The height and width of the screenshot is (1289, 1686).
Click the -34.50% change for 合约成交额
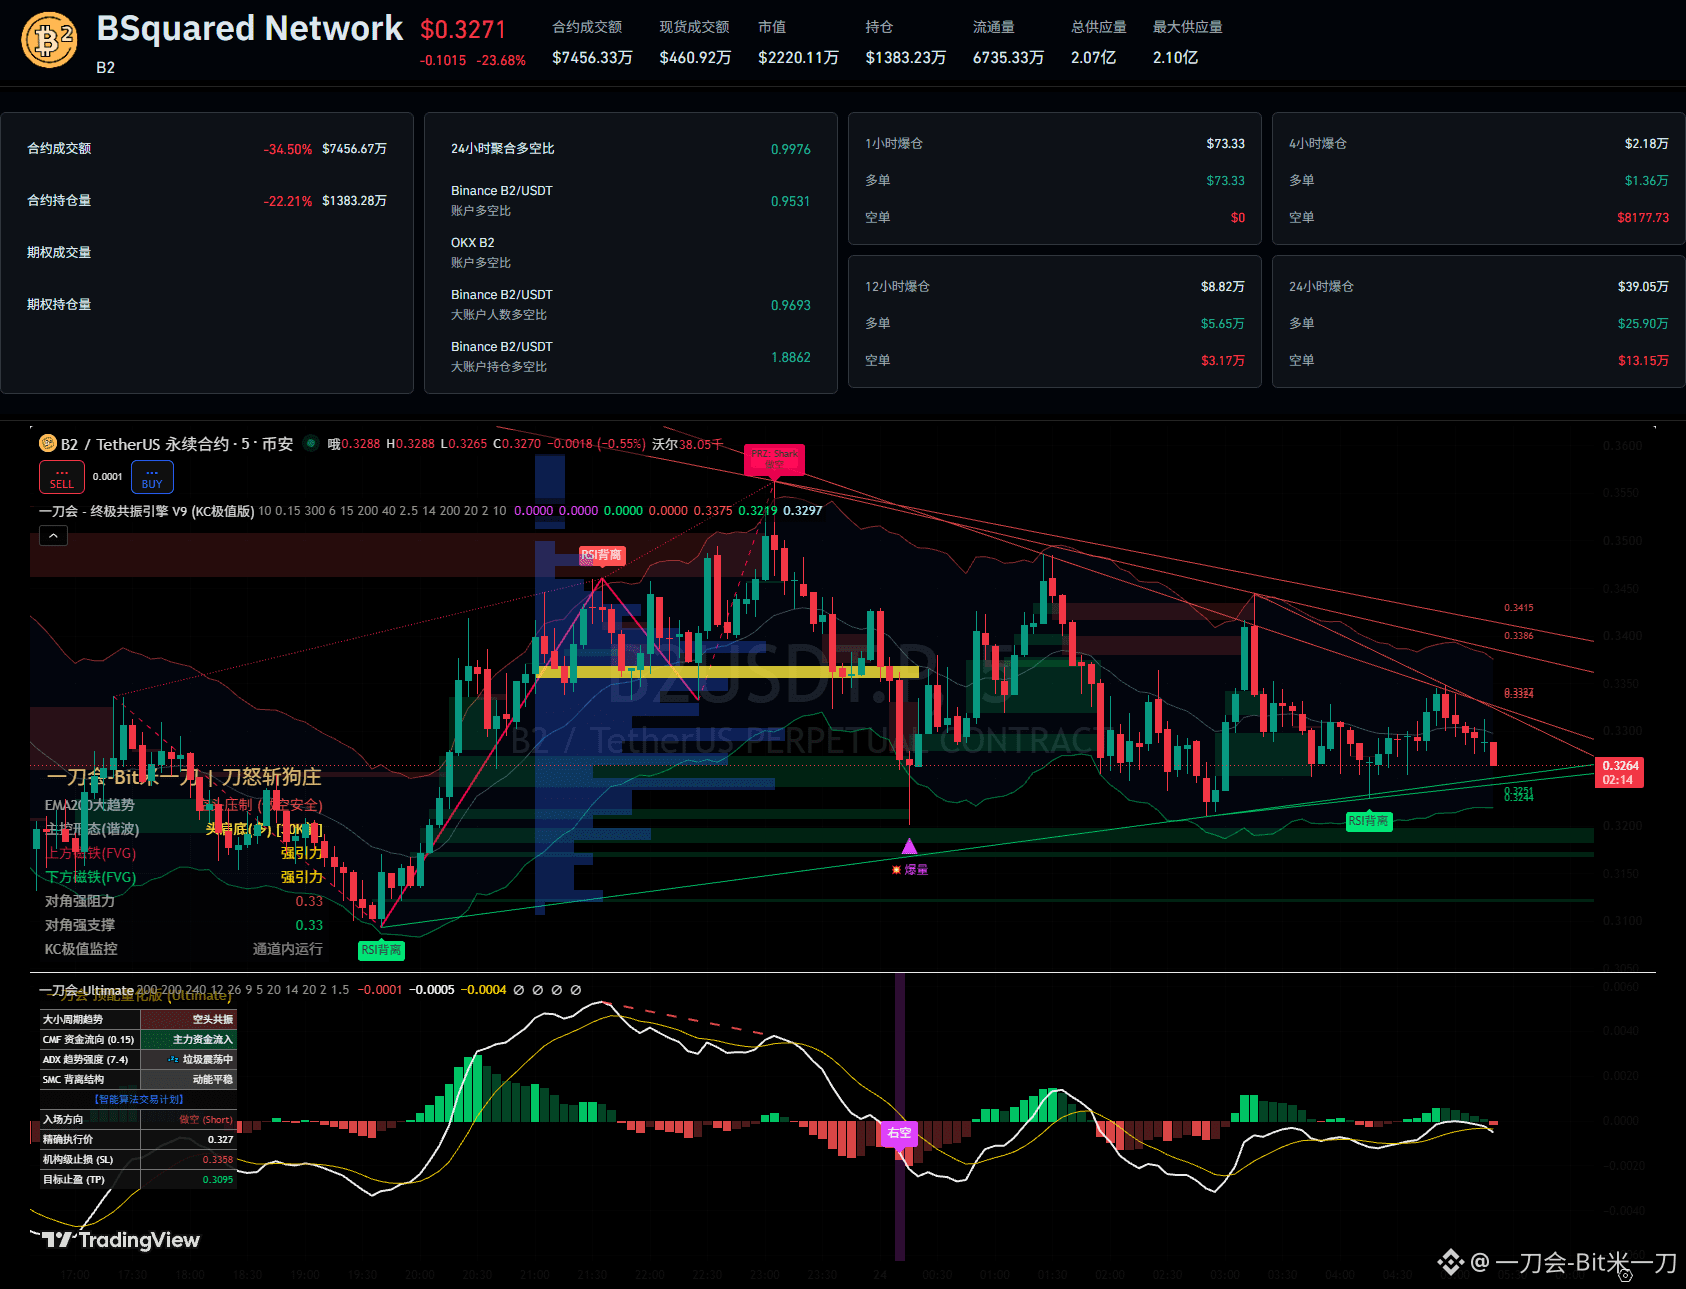coord(288,149)
